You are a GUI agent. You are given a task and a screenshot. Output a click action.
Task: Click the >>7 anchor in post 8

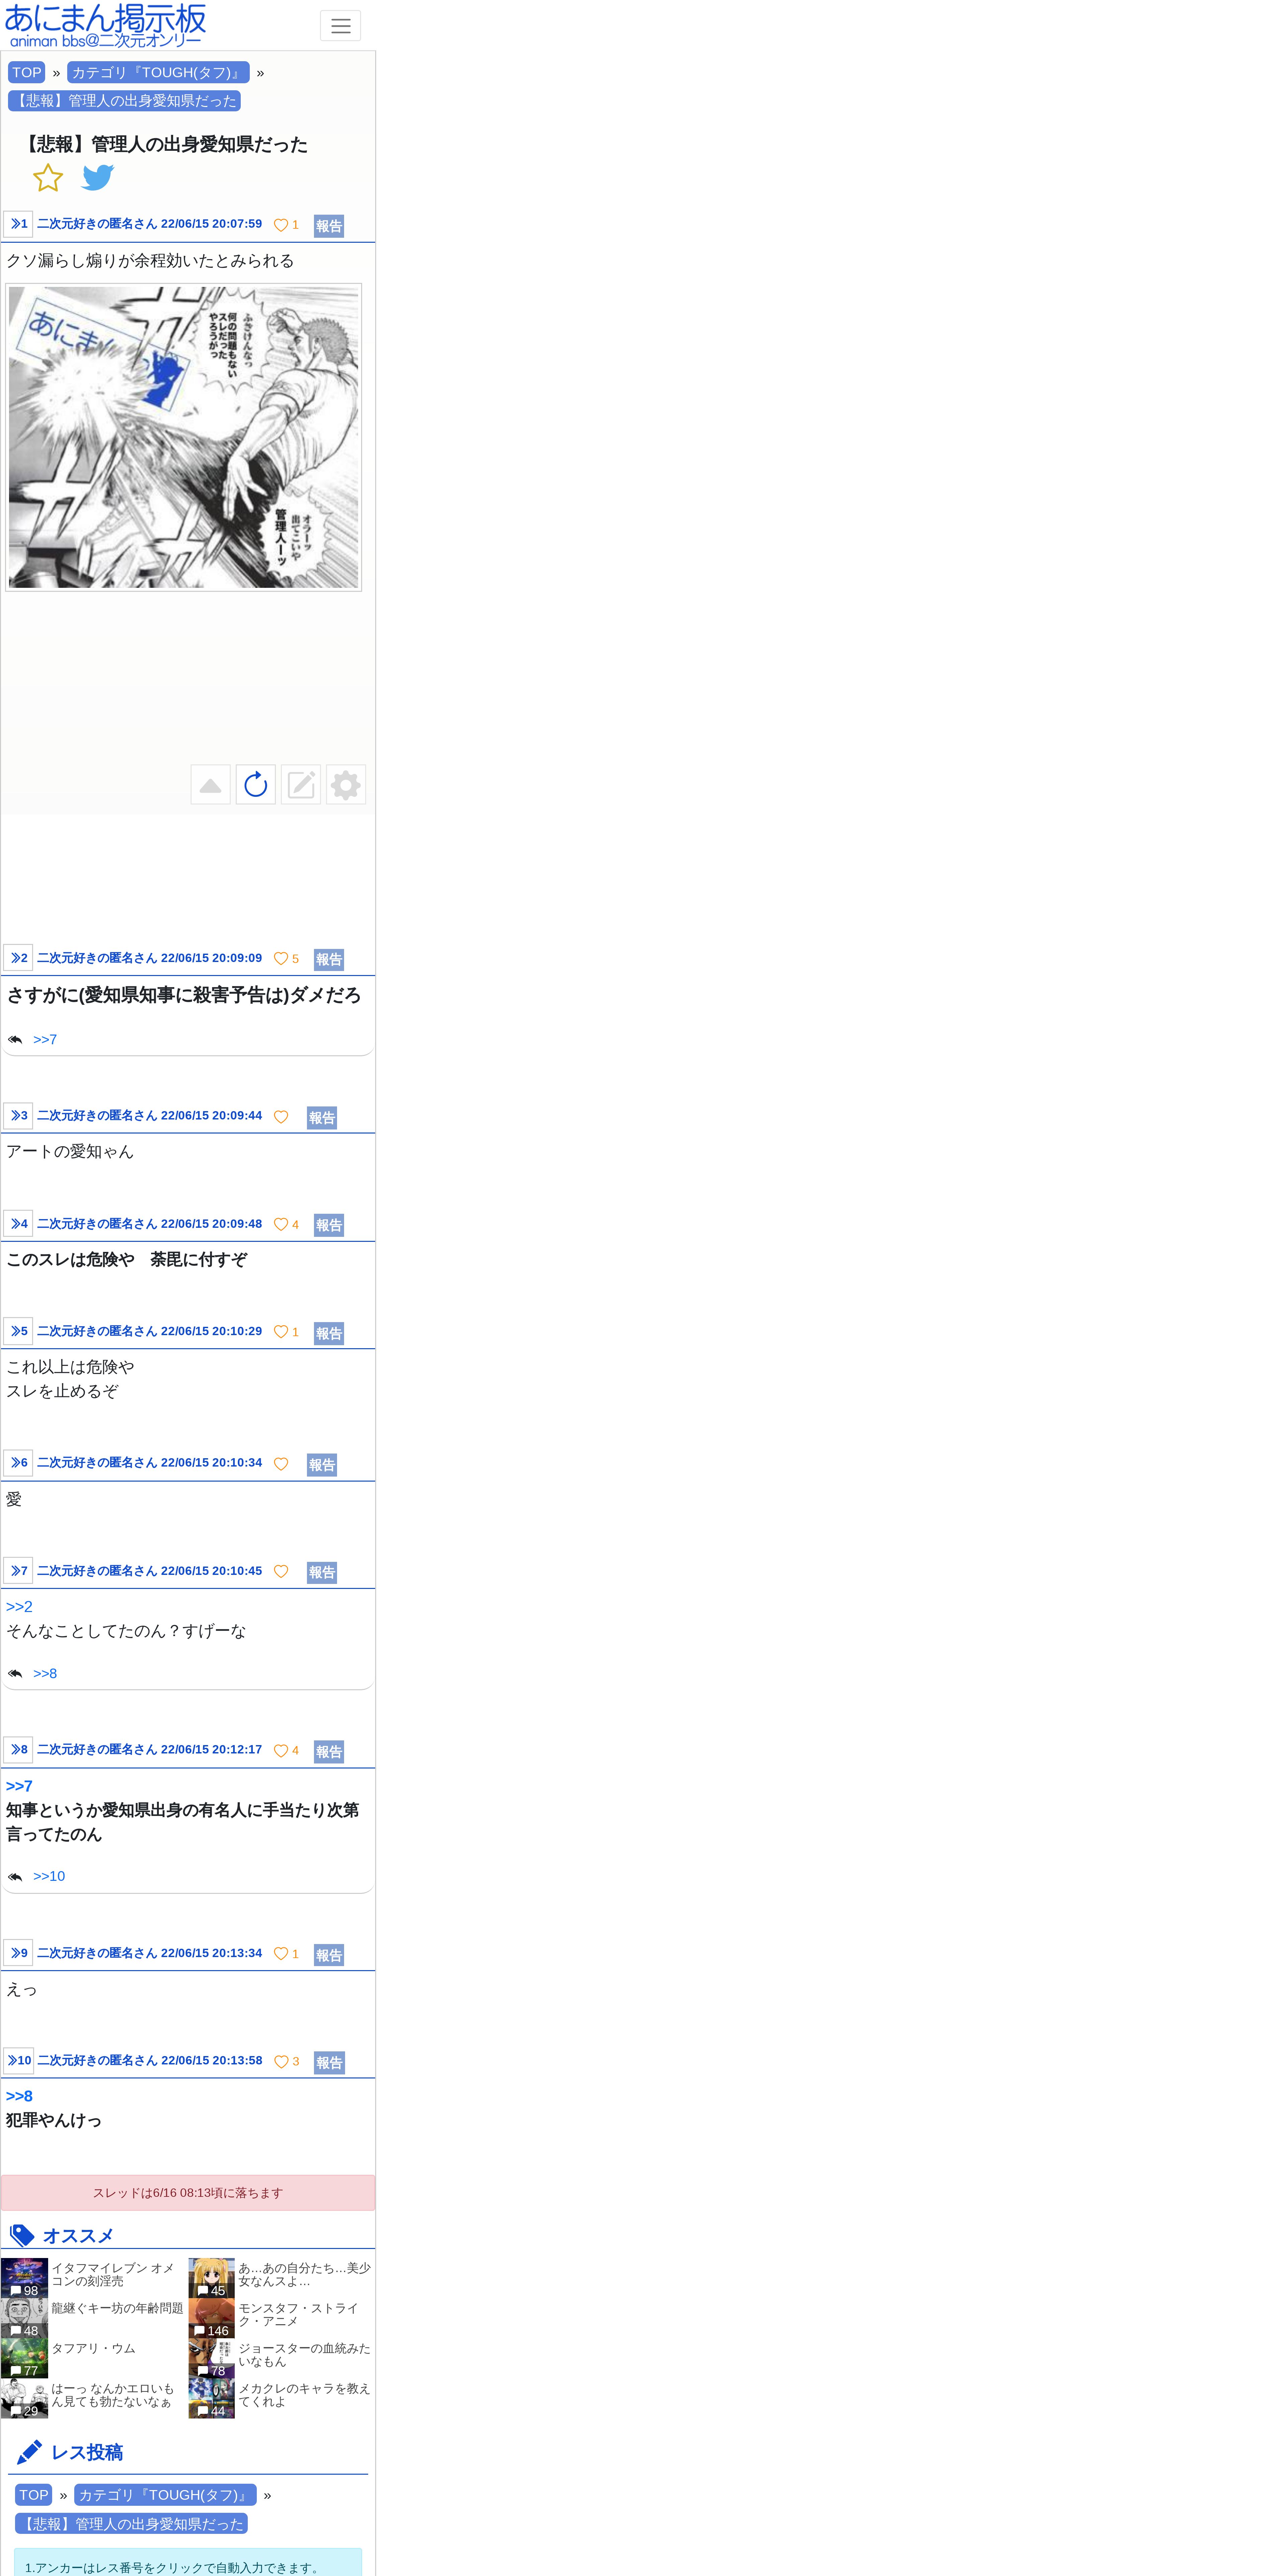pyautogui.click(x=19, y=1786)
